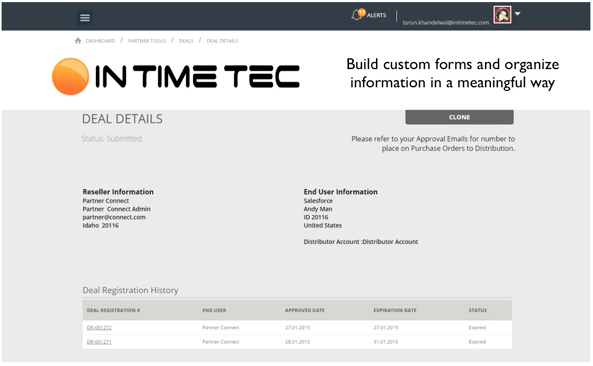The height and width of the screenshot is (366, 593).
Task: Click Distributor Account text
Action: pyautogui.click(x=361, y=242)
